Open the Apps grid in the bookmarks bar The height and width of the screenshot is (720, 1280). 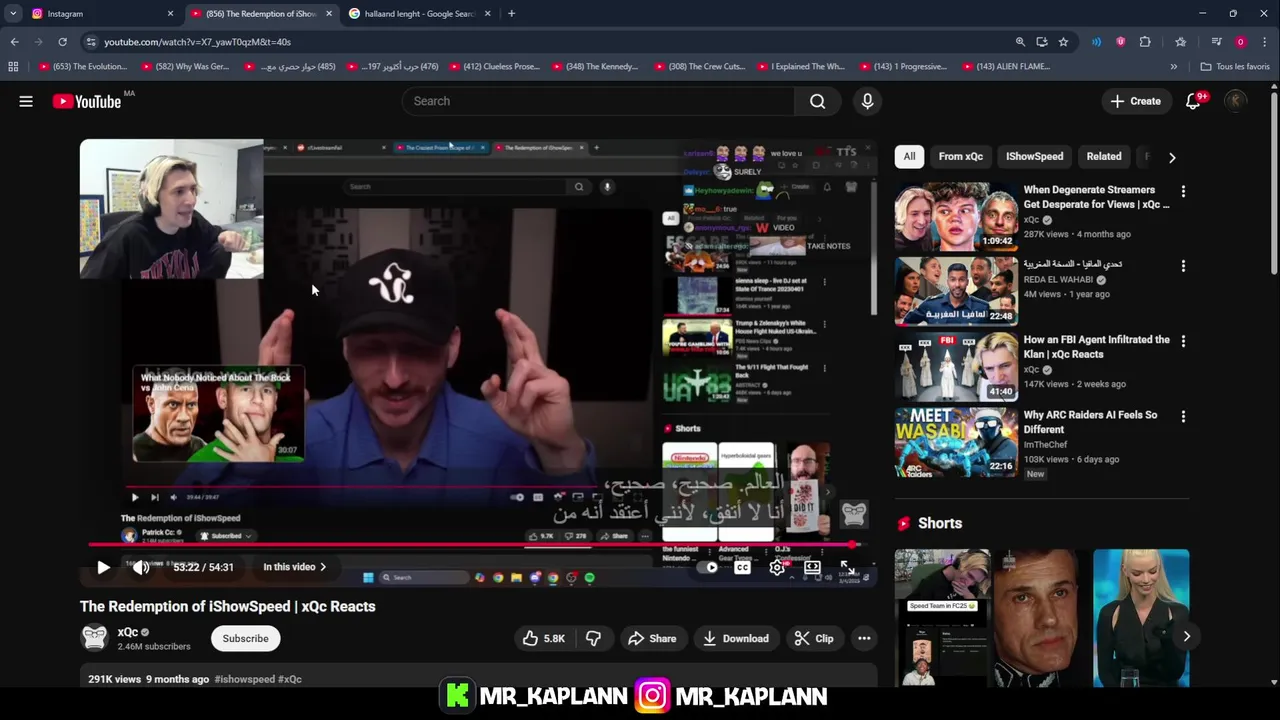tap(13, 67)
